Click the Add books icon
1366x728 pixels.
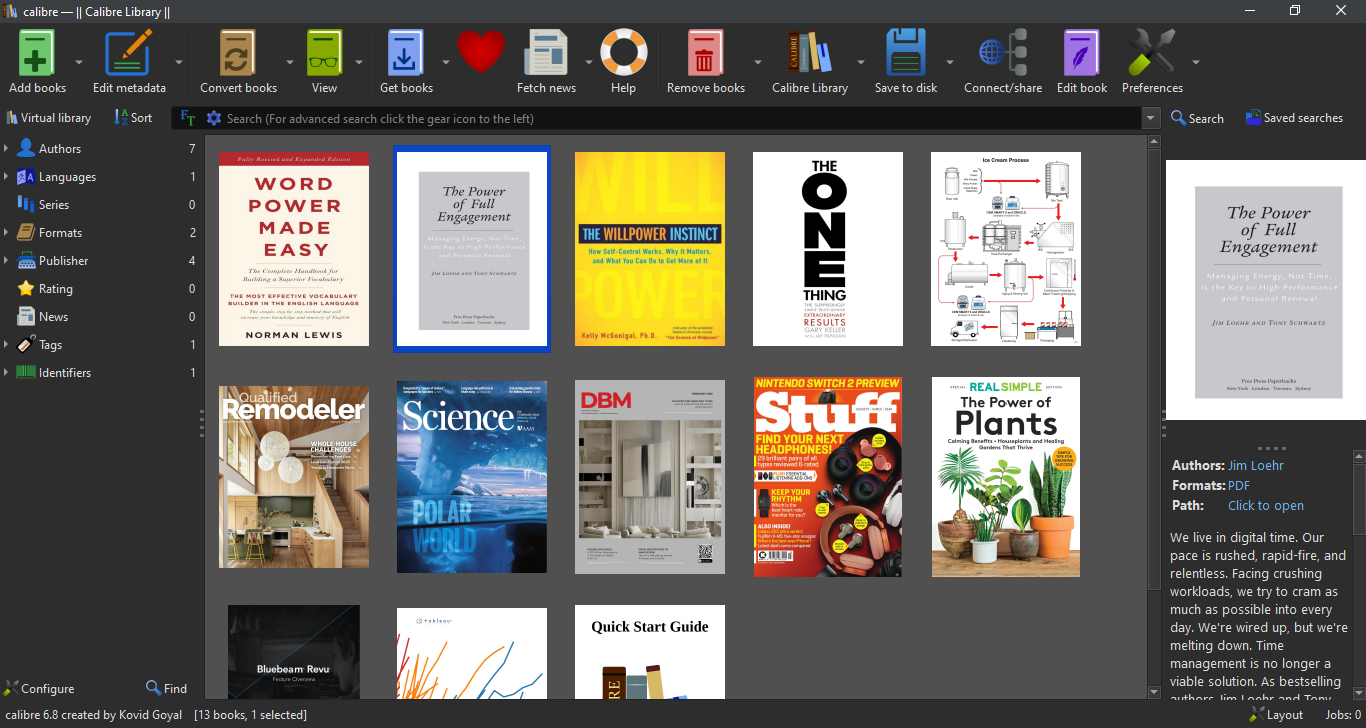tap(37, 51)
